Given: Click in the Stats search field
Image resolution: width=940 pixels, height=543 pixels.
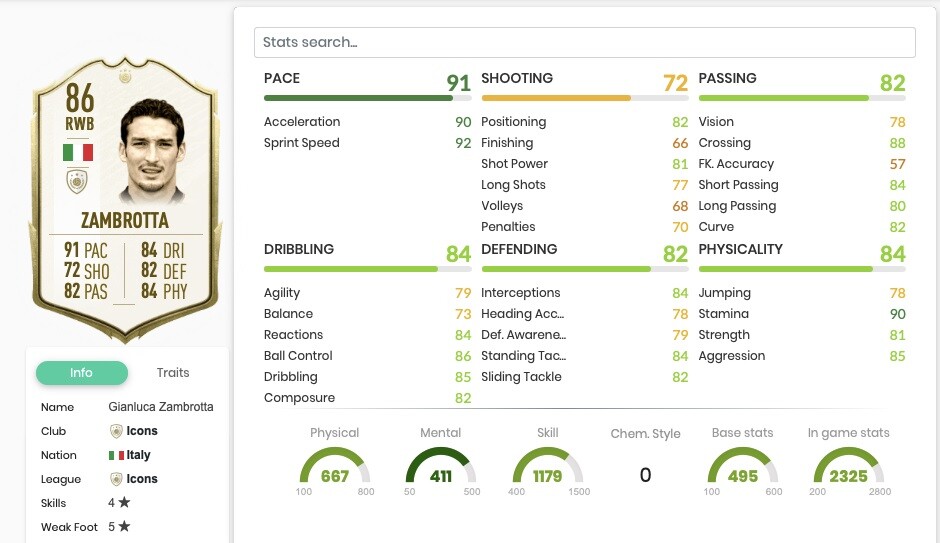Looking at the screenshot, I should tap(584, 42).
